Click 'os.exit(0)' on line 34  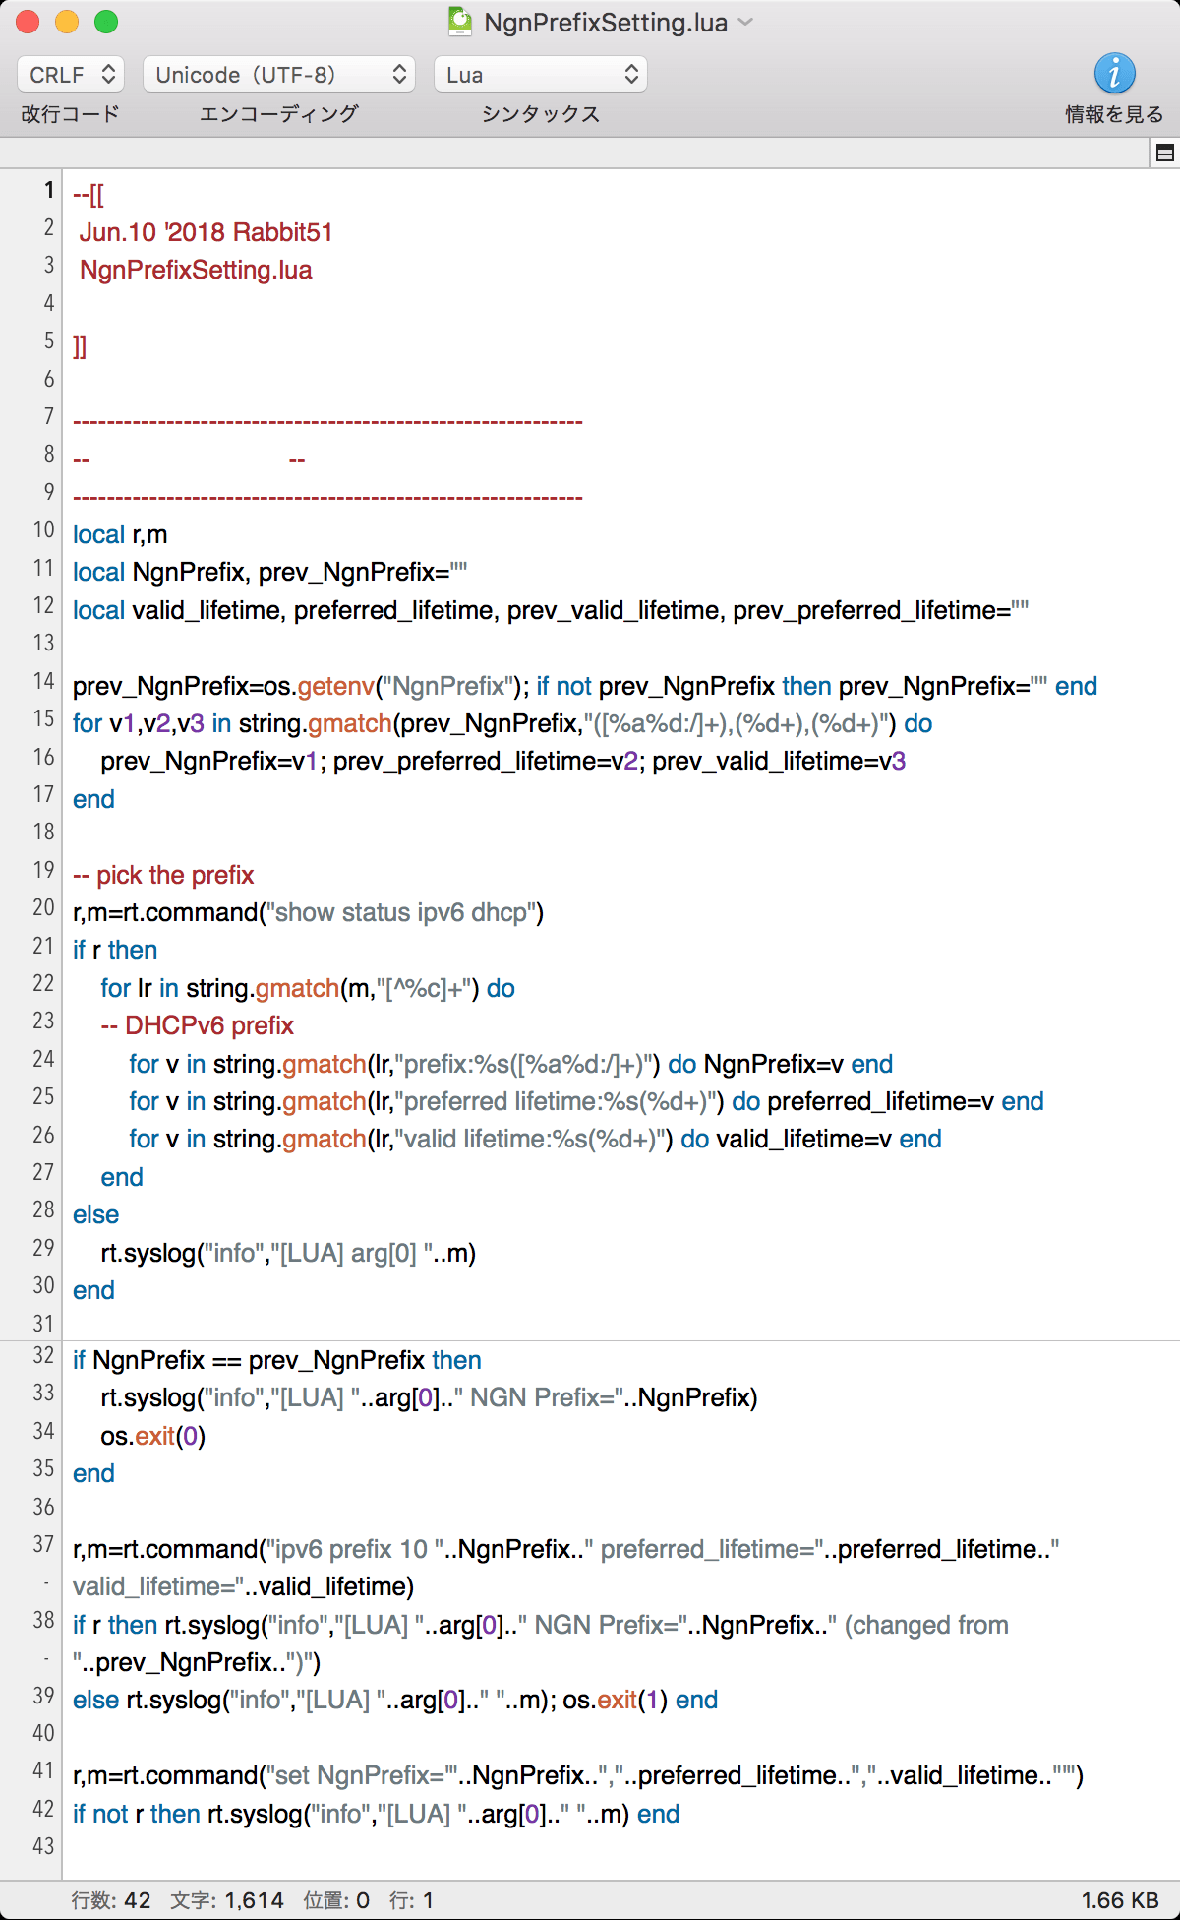pos(153,1436)
